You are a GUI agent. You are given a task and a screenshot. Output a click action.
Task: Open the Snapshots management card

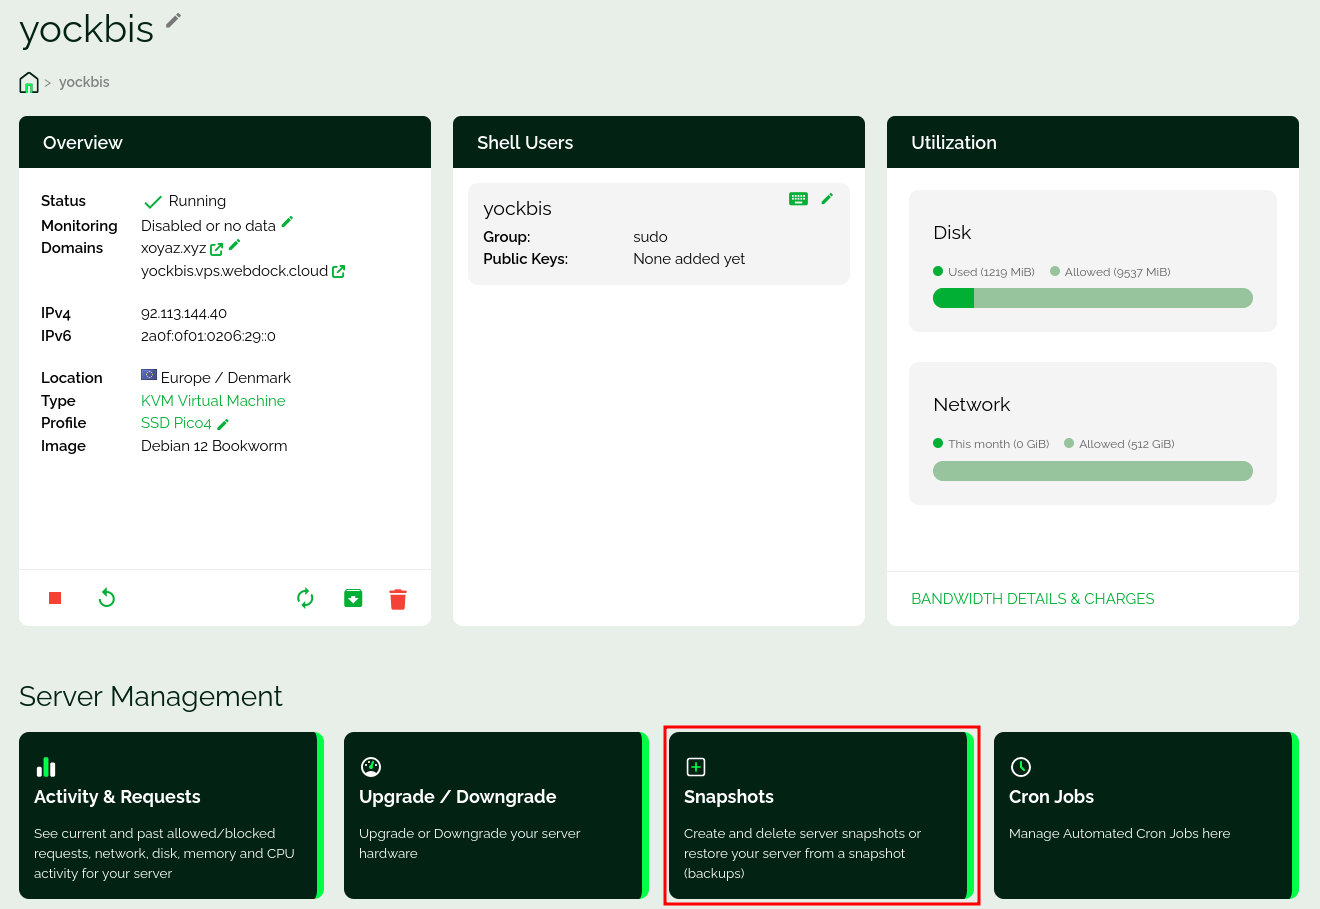point(818,815)
